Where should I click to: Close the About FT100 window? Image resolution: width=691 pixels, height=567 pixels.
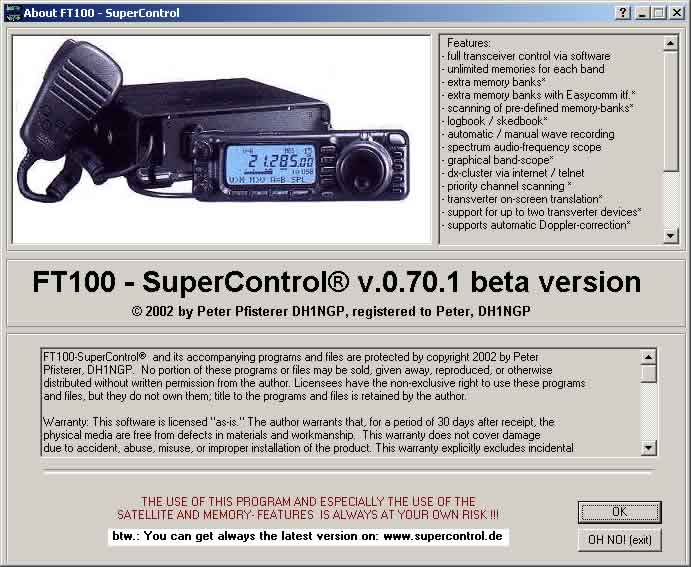tap(677, 12)
